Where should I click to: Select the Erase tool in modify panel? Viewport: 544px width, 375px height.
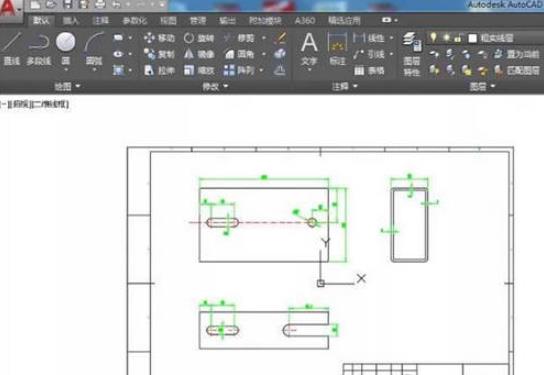pos(280,37)
